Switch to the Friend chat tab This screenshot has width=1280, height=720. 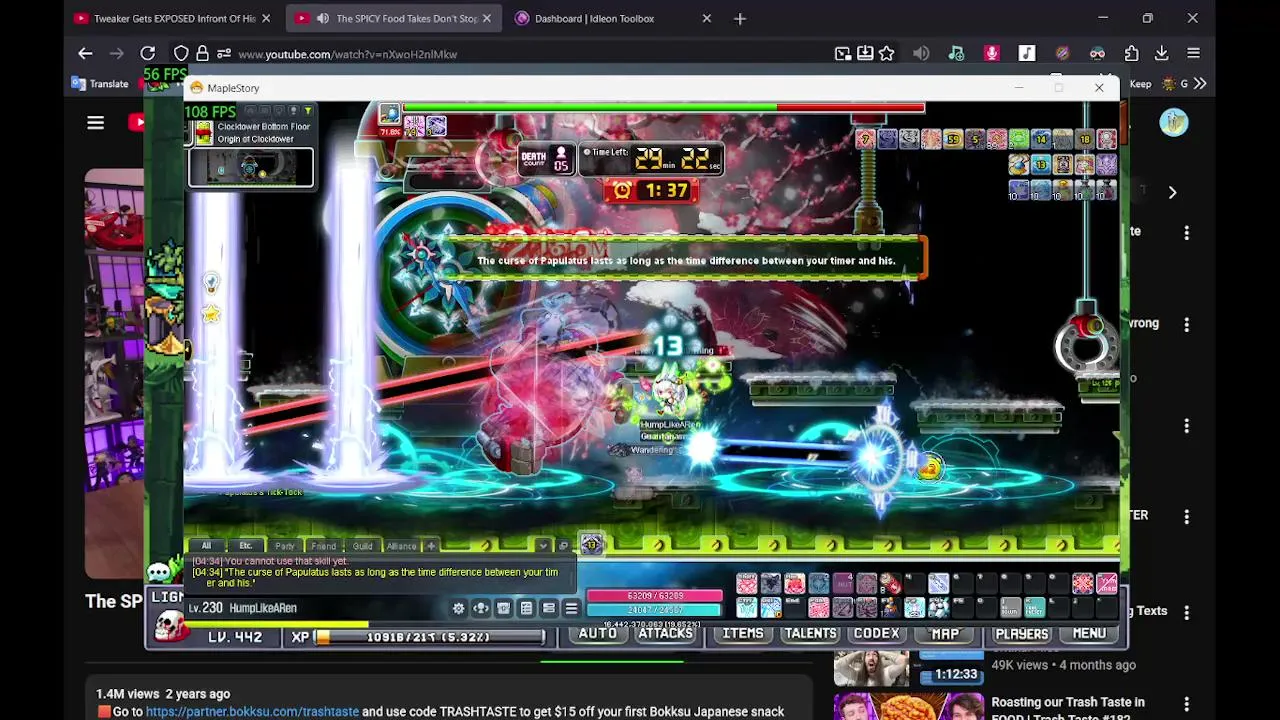(323, 546)
